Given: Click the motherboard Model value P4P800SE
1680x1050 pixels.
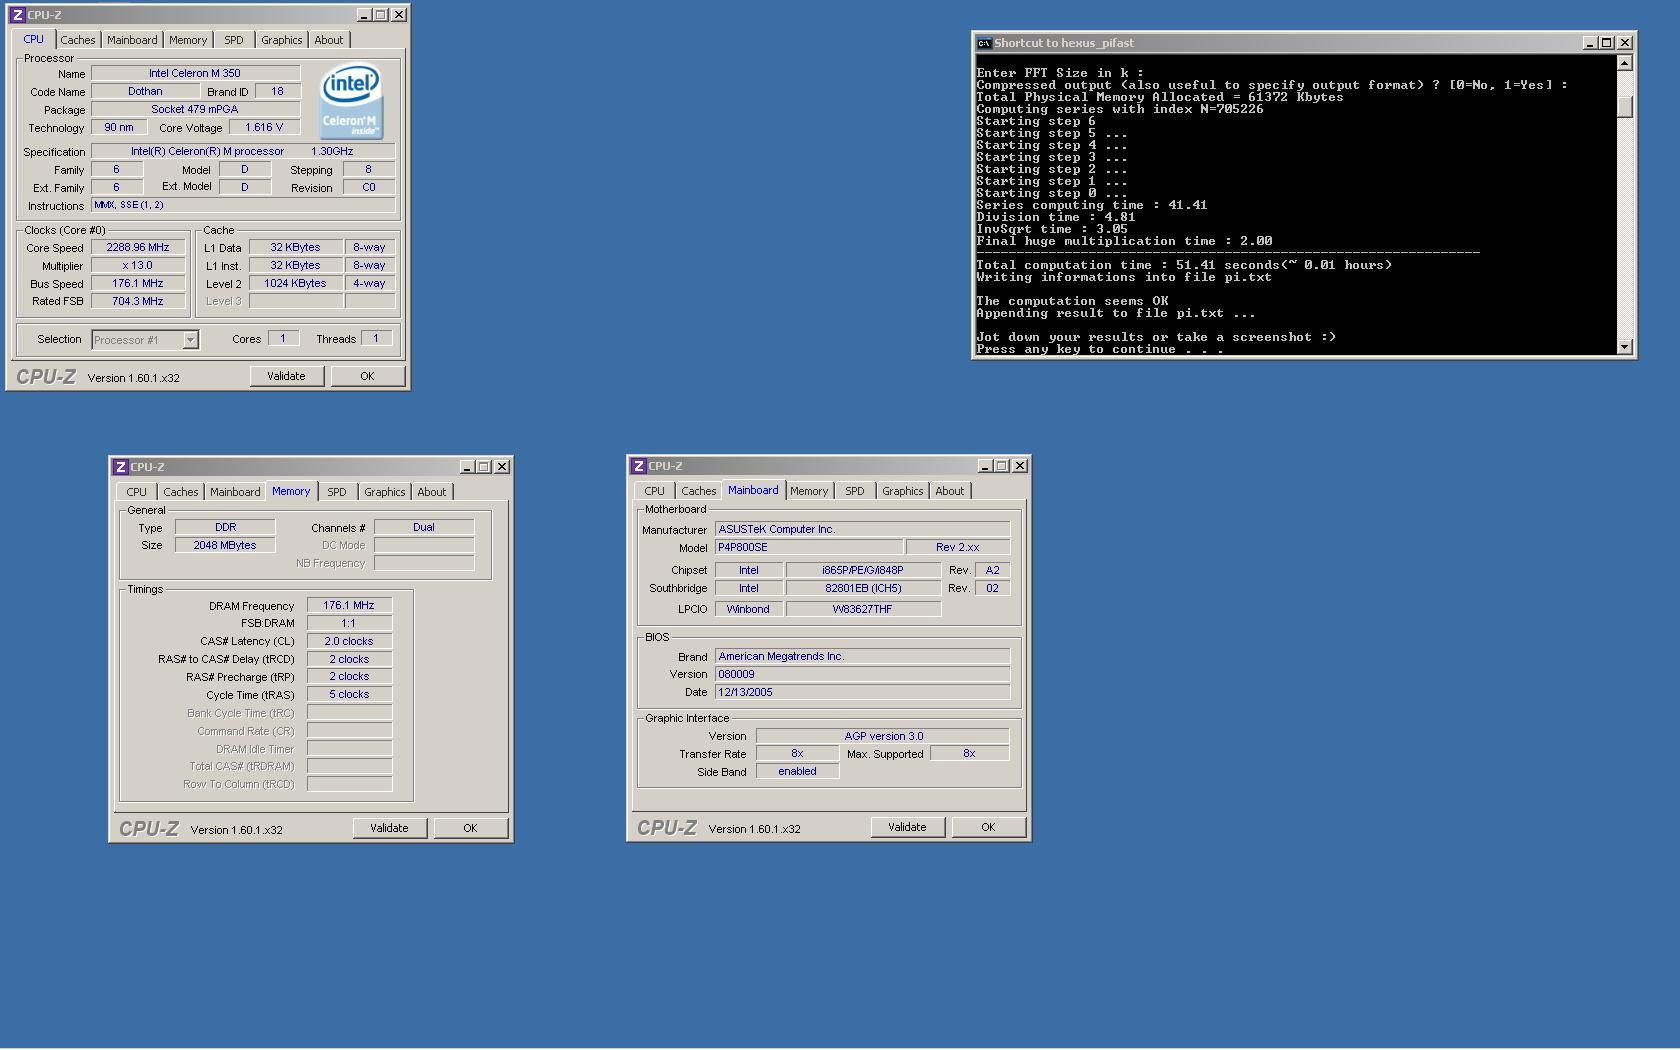Looking at the screenshot, I should 809,547.
